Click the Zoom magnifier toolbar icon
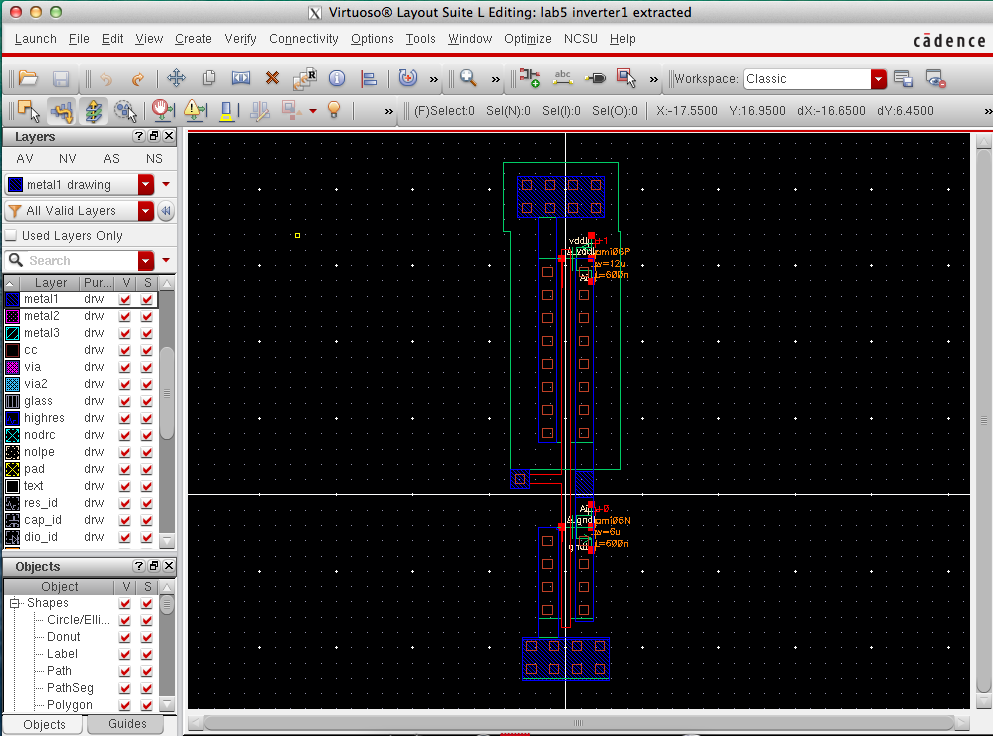Image resolution: width=993 pixels, height=736 pixels. [x=467, y=78]
